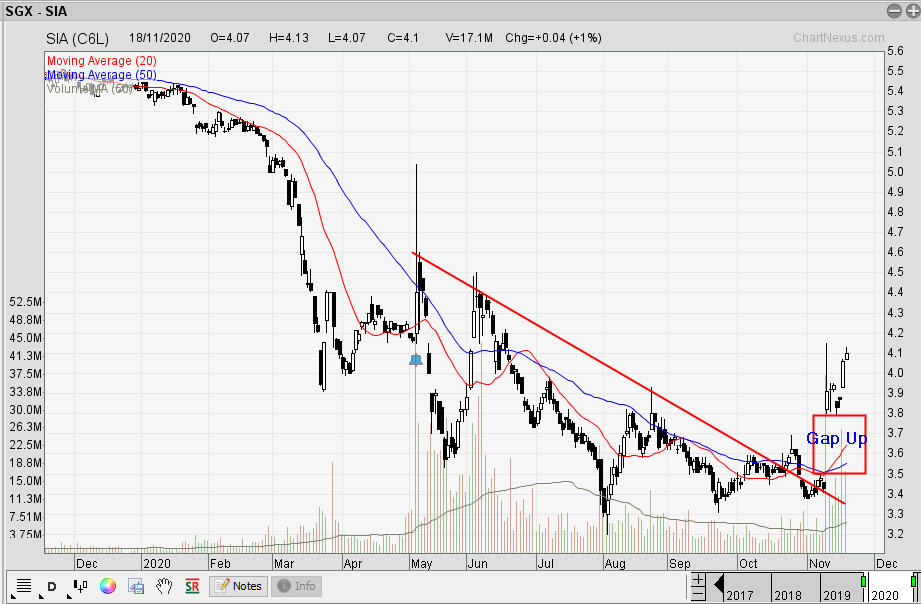This screenshot has height=604, width=921.
Task: Open the indicator list menu icon
Action: point(23,586)
